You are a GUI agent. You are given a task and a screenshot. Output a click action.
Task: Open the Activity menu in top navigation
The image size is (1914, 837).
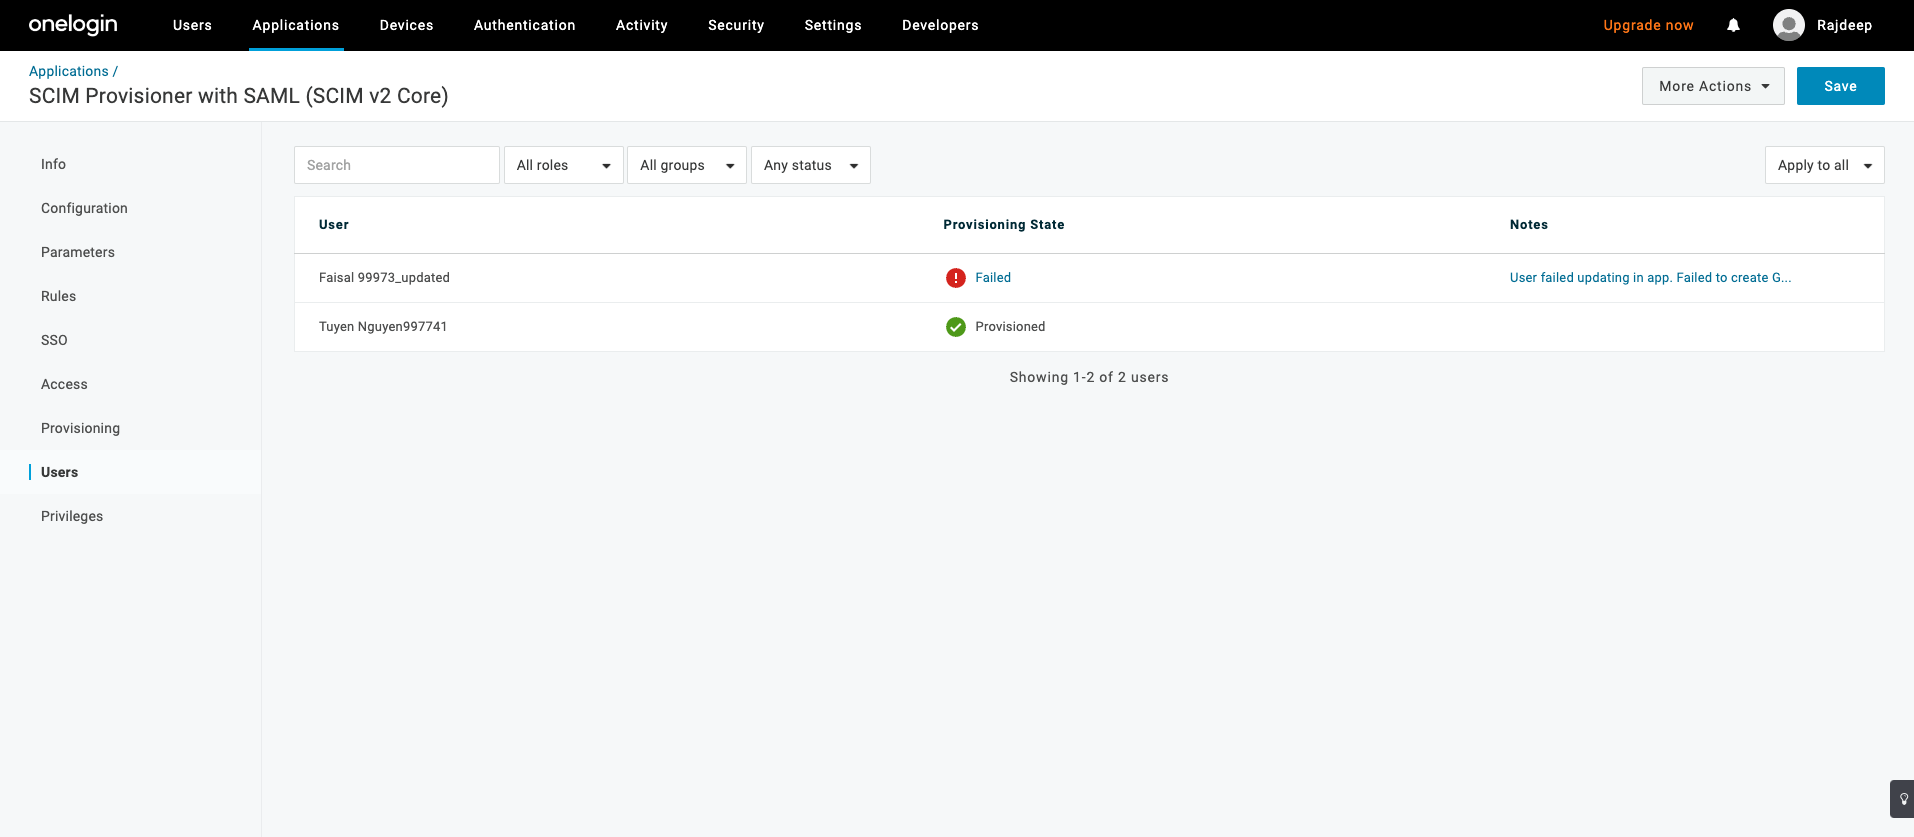tap(641, 25)
